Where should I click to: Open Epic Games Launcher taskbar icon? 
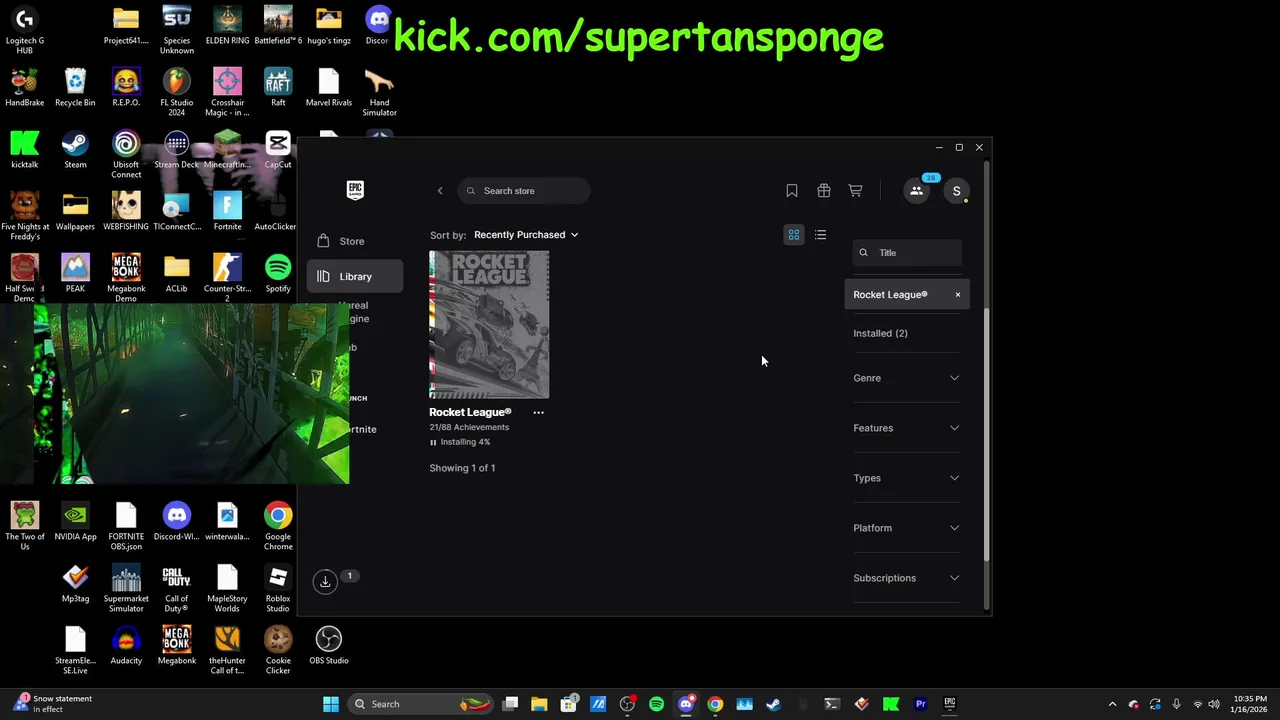[x=950, y=704]
